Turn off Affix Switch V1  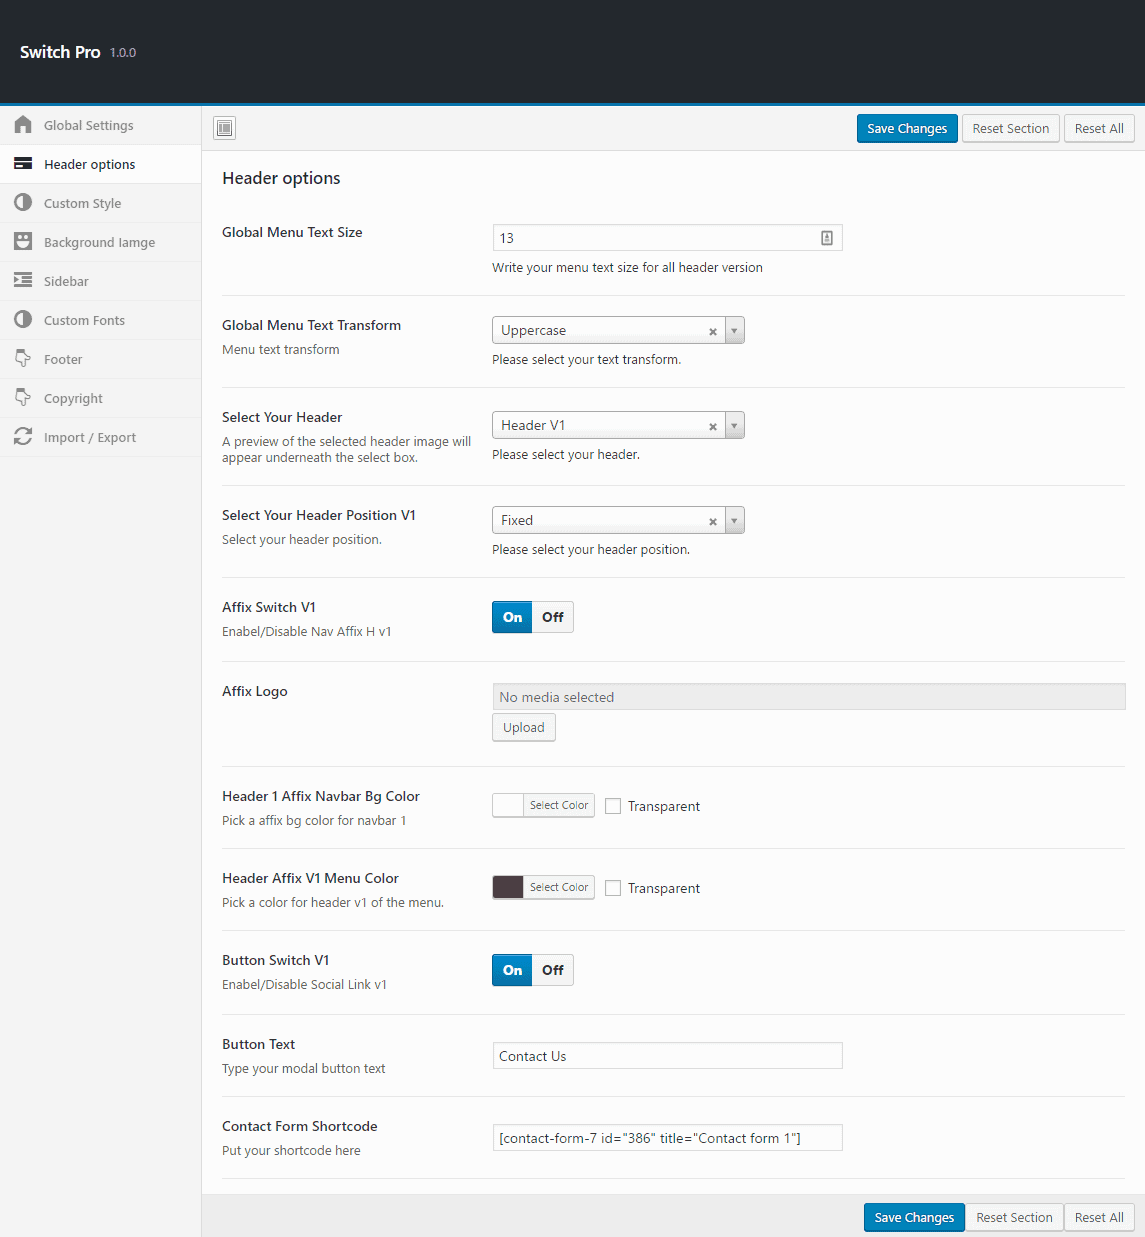click(x=552, y=617)
